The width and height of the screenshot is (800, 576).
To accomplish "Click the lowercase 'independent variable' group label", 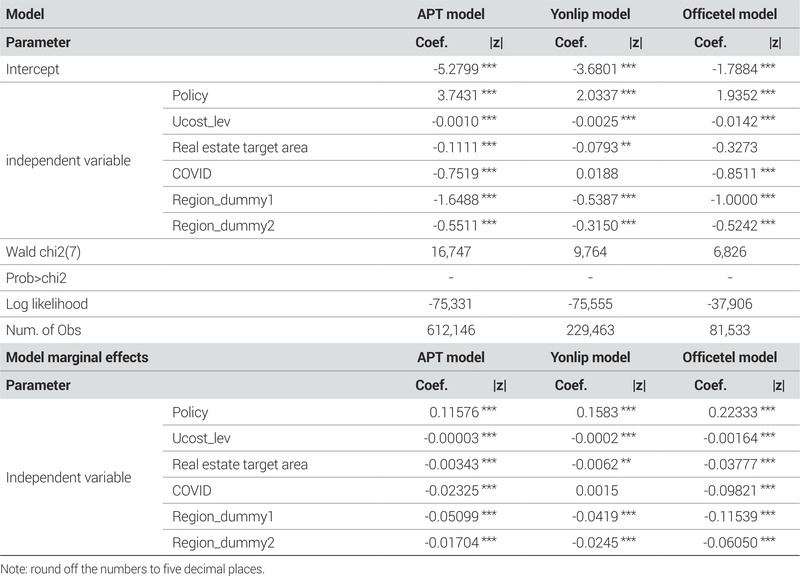I will point(68,160).
